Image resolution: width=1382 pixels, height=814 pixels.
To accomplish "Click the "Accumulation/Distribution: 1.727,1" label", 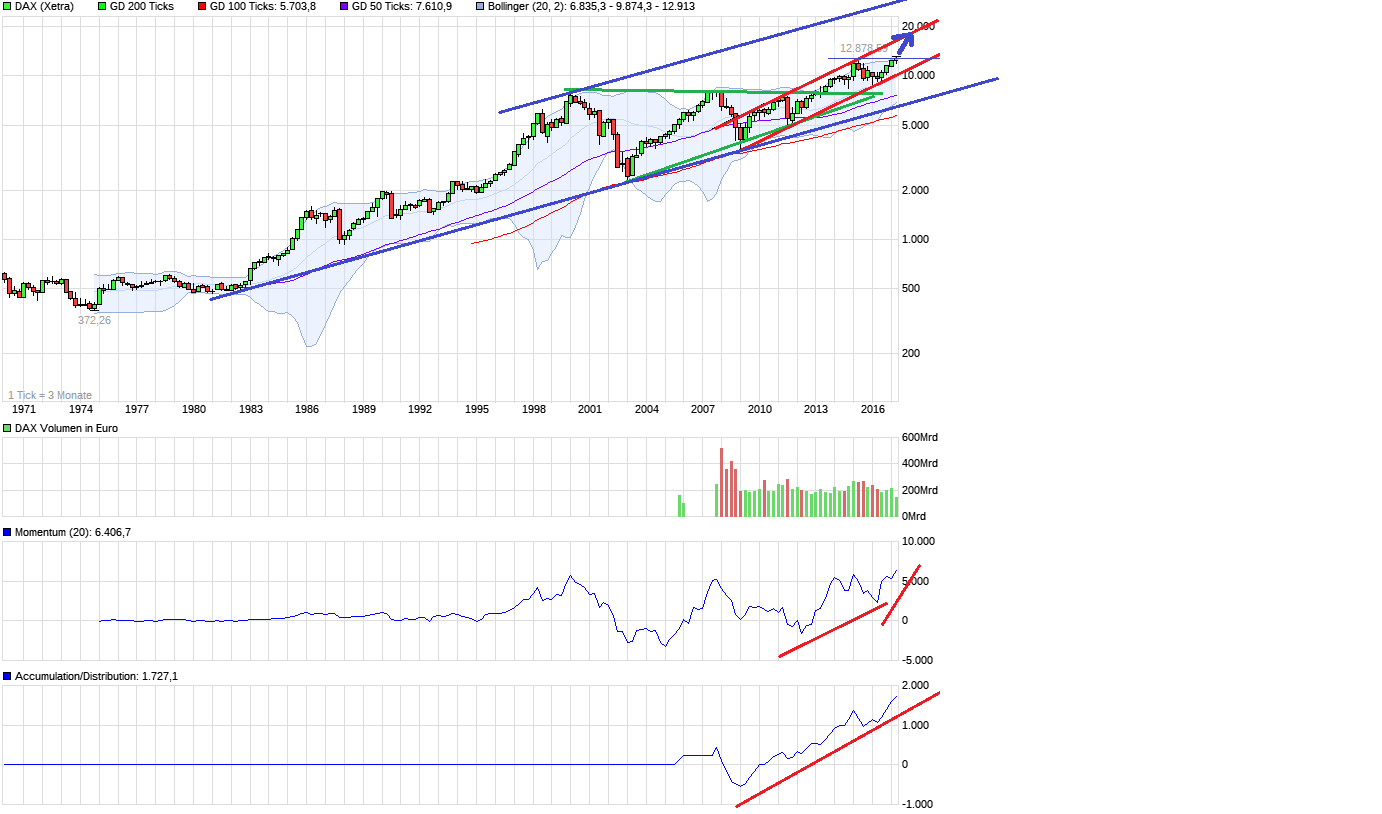I will (x=97, y=677).
